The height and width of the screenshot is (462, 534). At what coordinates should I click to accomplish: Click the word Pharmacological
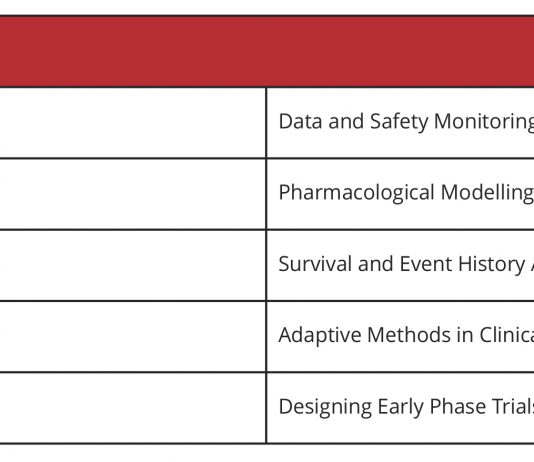point(356,193)
